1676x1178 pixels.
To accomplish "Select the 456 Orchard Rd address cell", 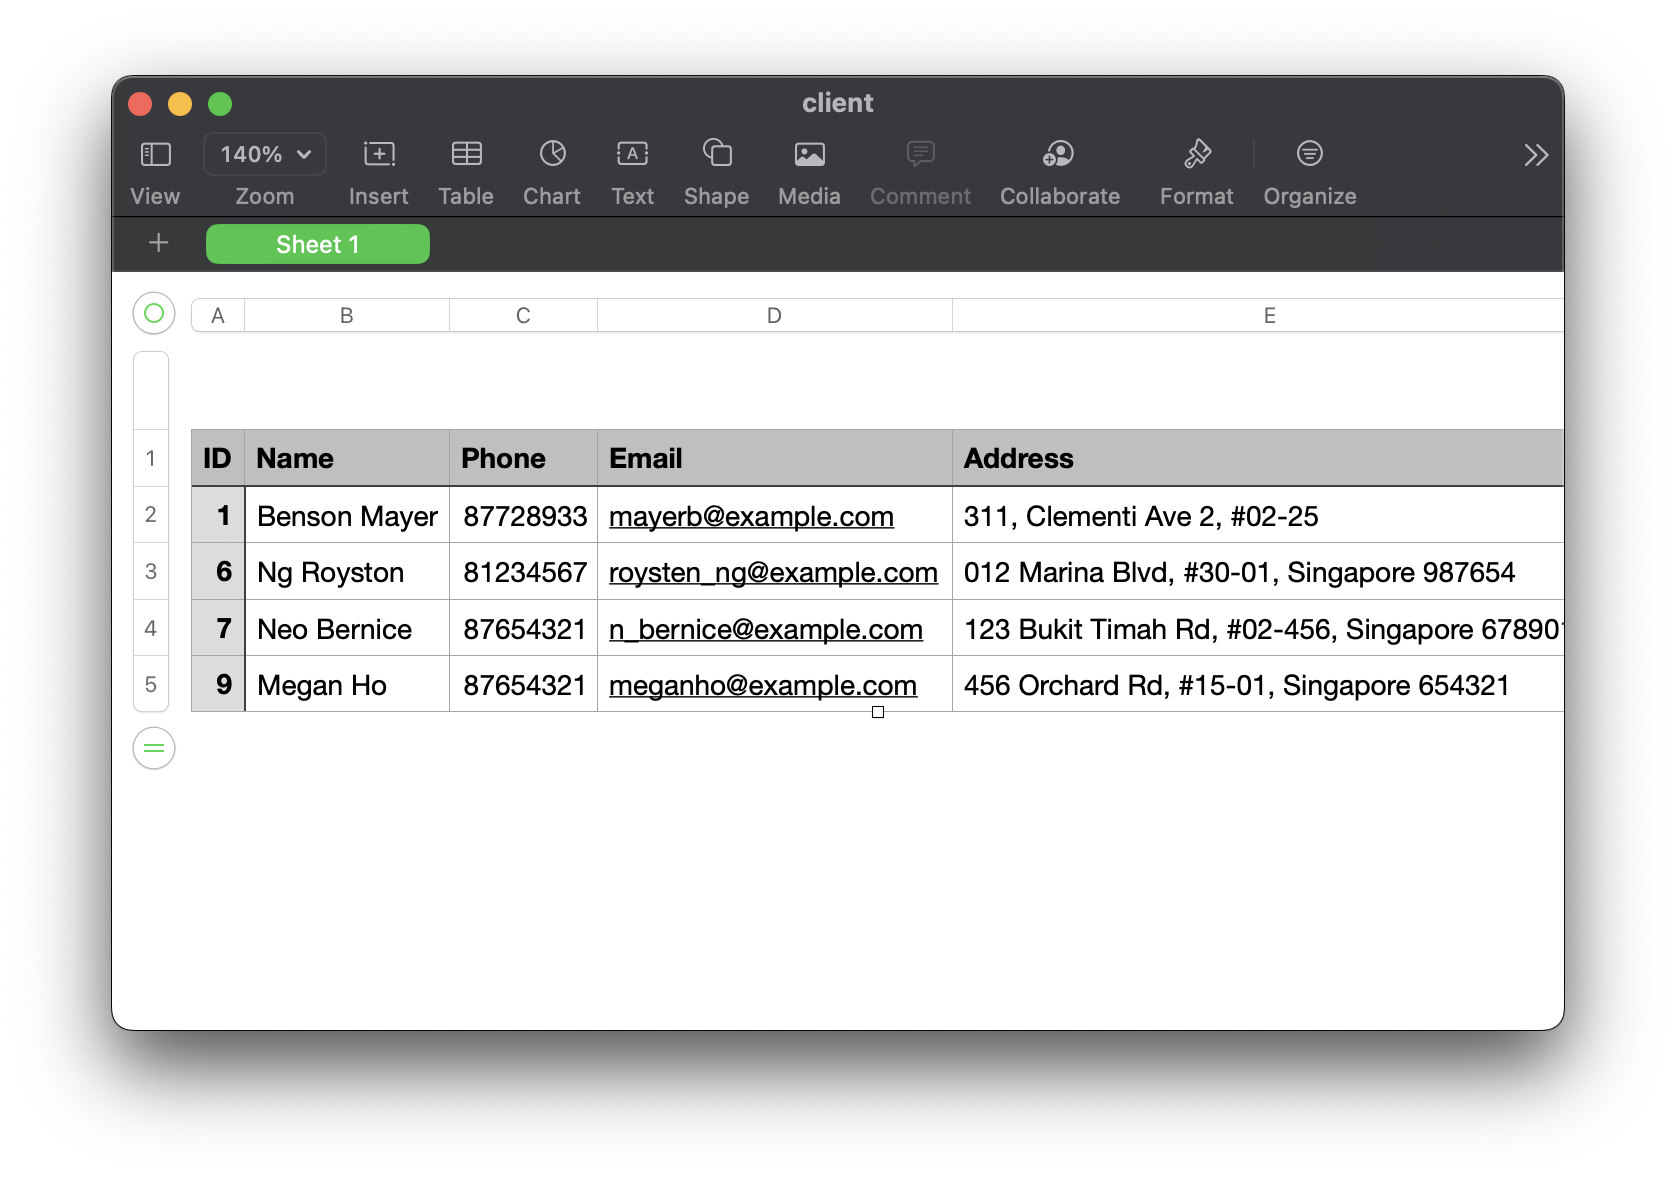I will [1258, 684].
